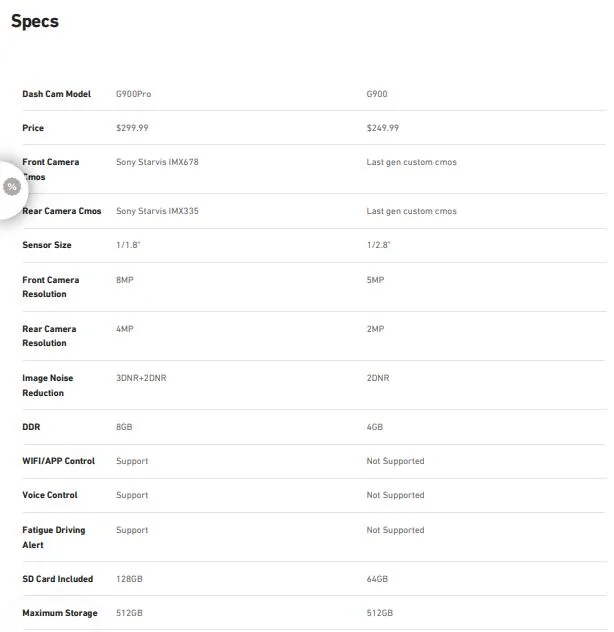Click Sony Starvis IMX335 text

click(157, 211)
